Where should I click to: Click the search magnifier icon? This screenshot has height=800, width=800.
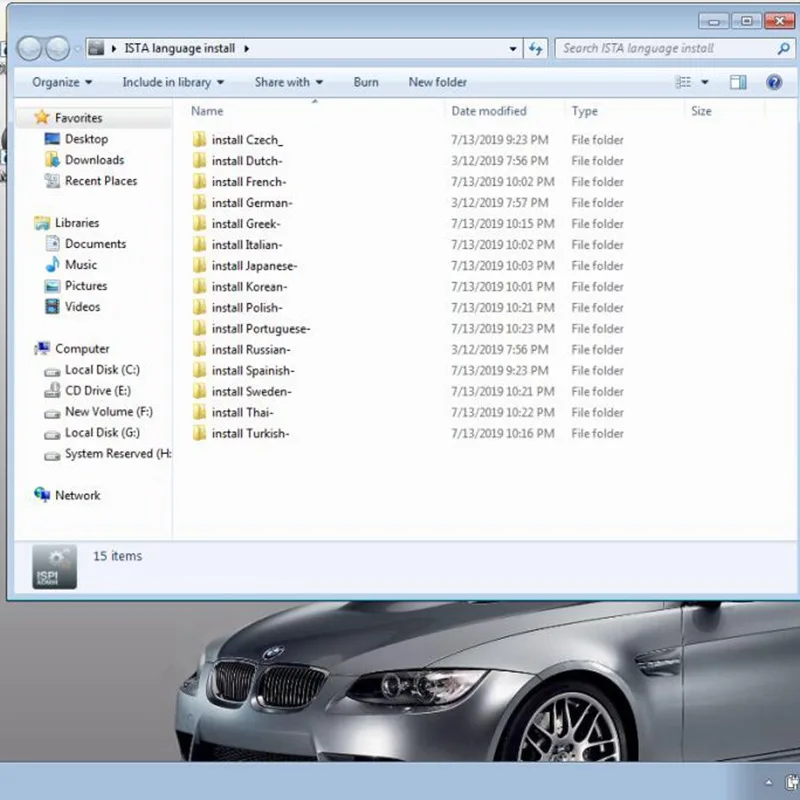(x=783, y=48)
